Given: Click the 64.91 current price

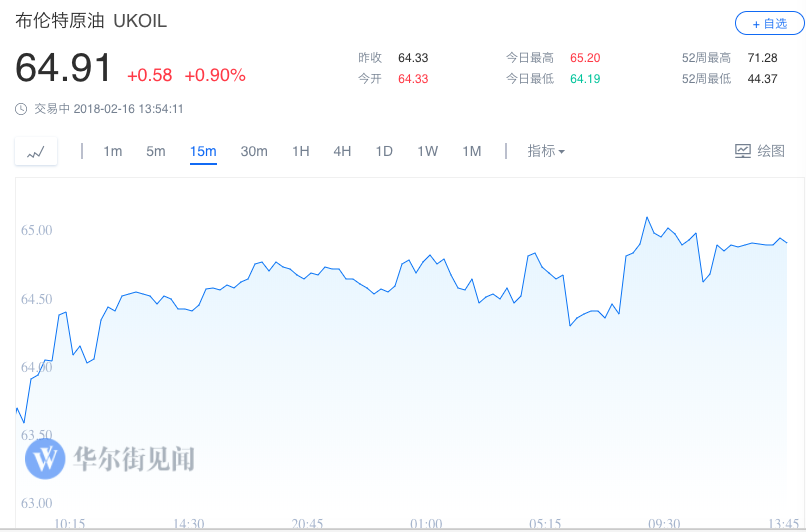Looking at the screenshot, I should (64, 68).
